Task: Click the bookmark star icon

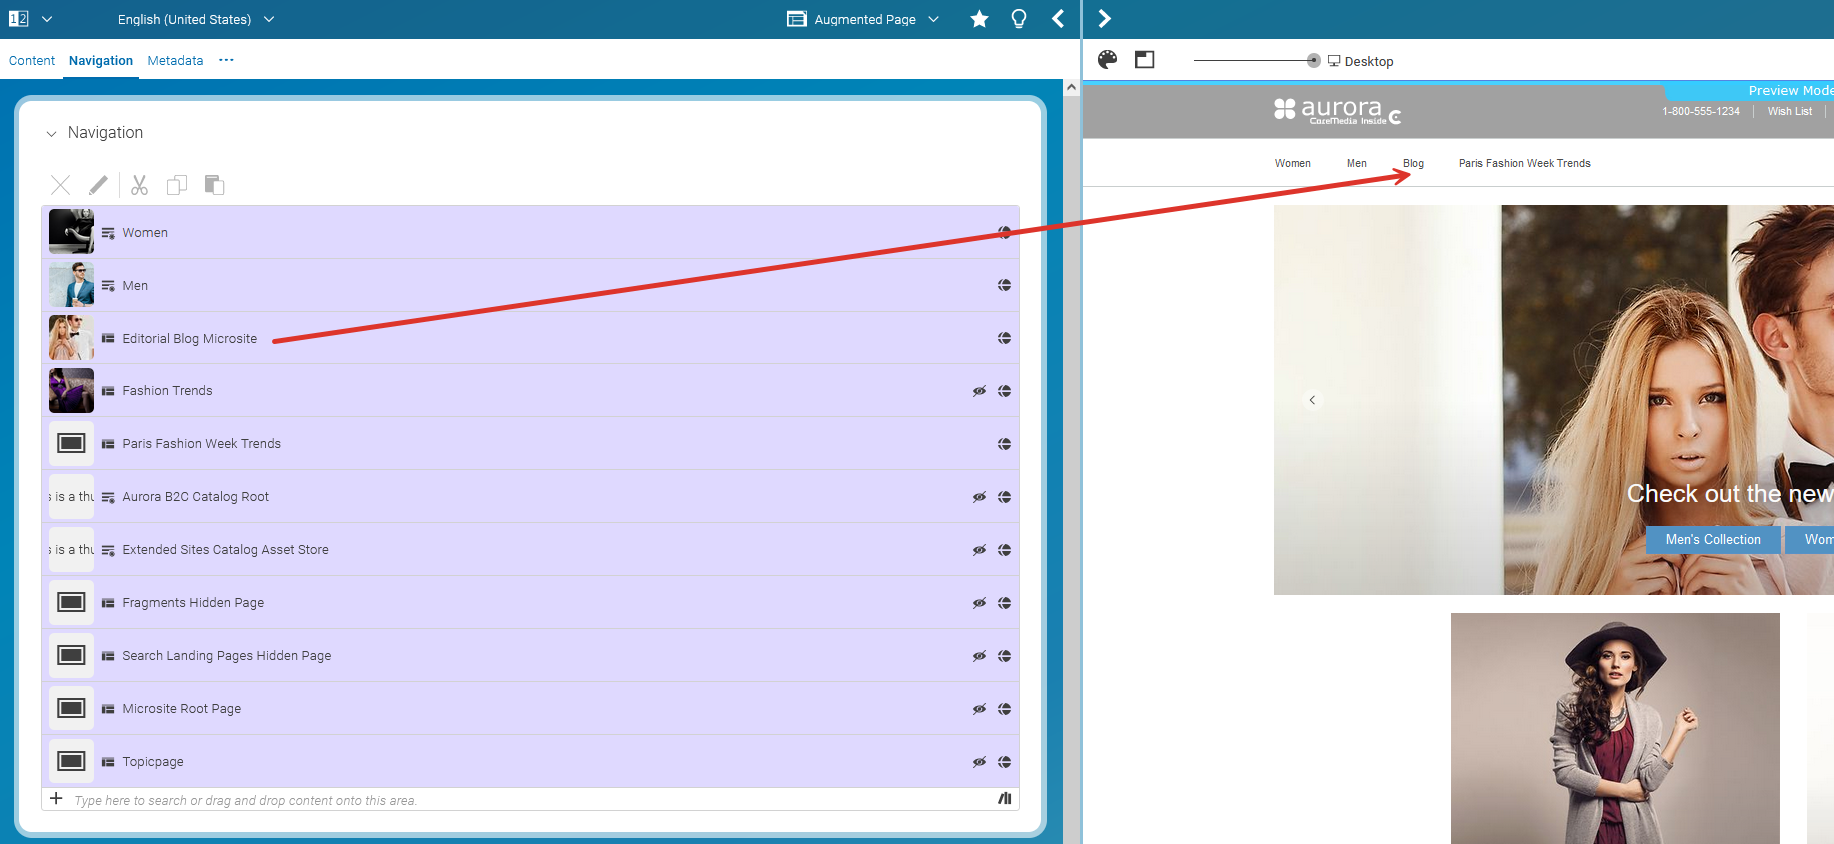Action: point(979,19)
